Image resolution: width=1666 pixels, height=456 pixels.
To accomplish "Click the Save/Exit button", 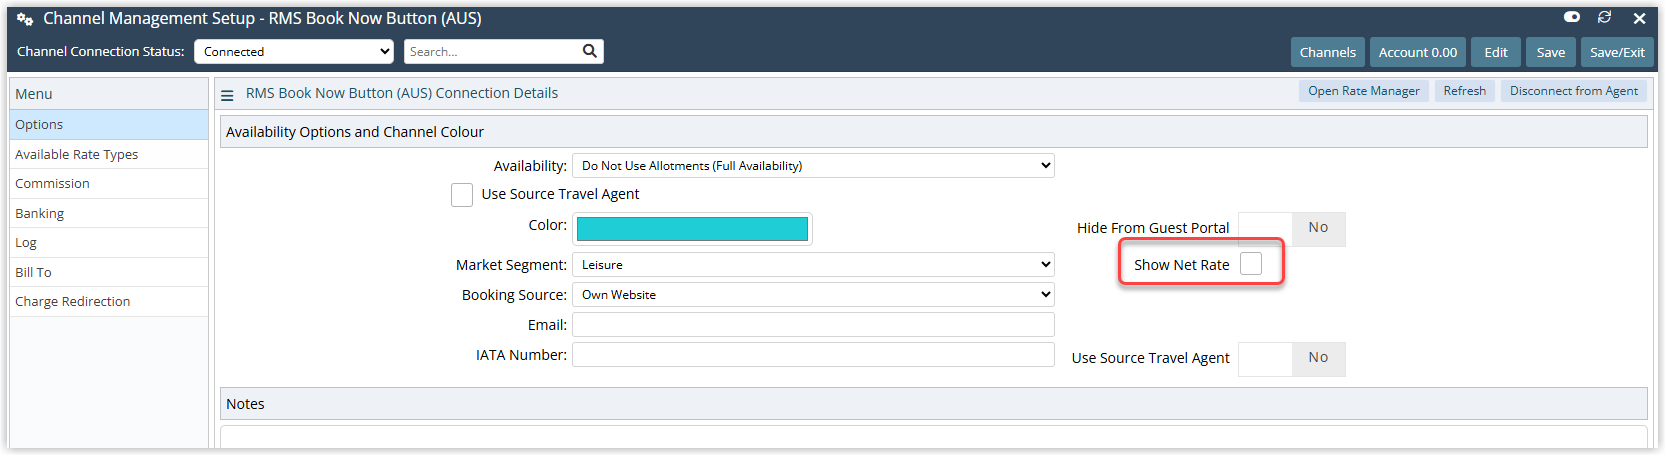I will point(1617,52).
